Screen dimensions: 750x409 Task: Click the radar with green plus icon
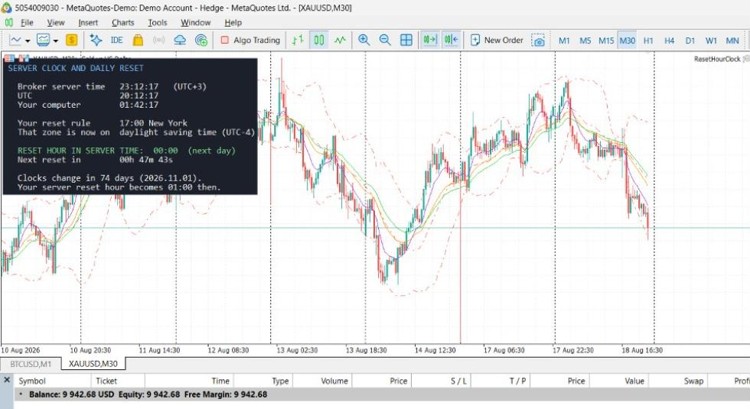point(201,40)
